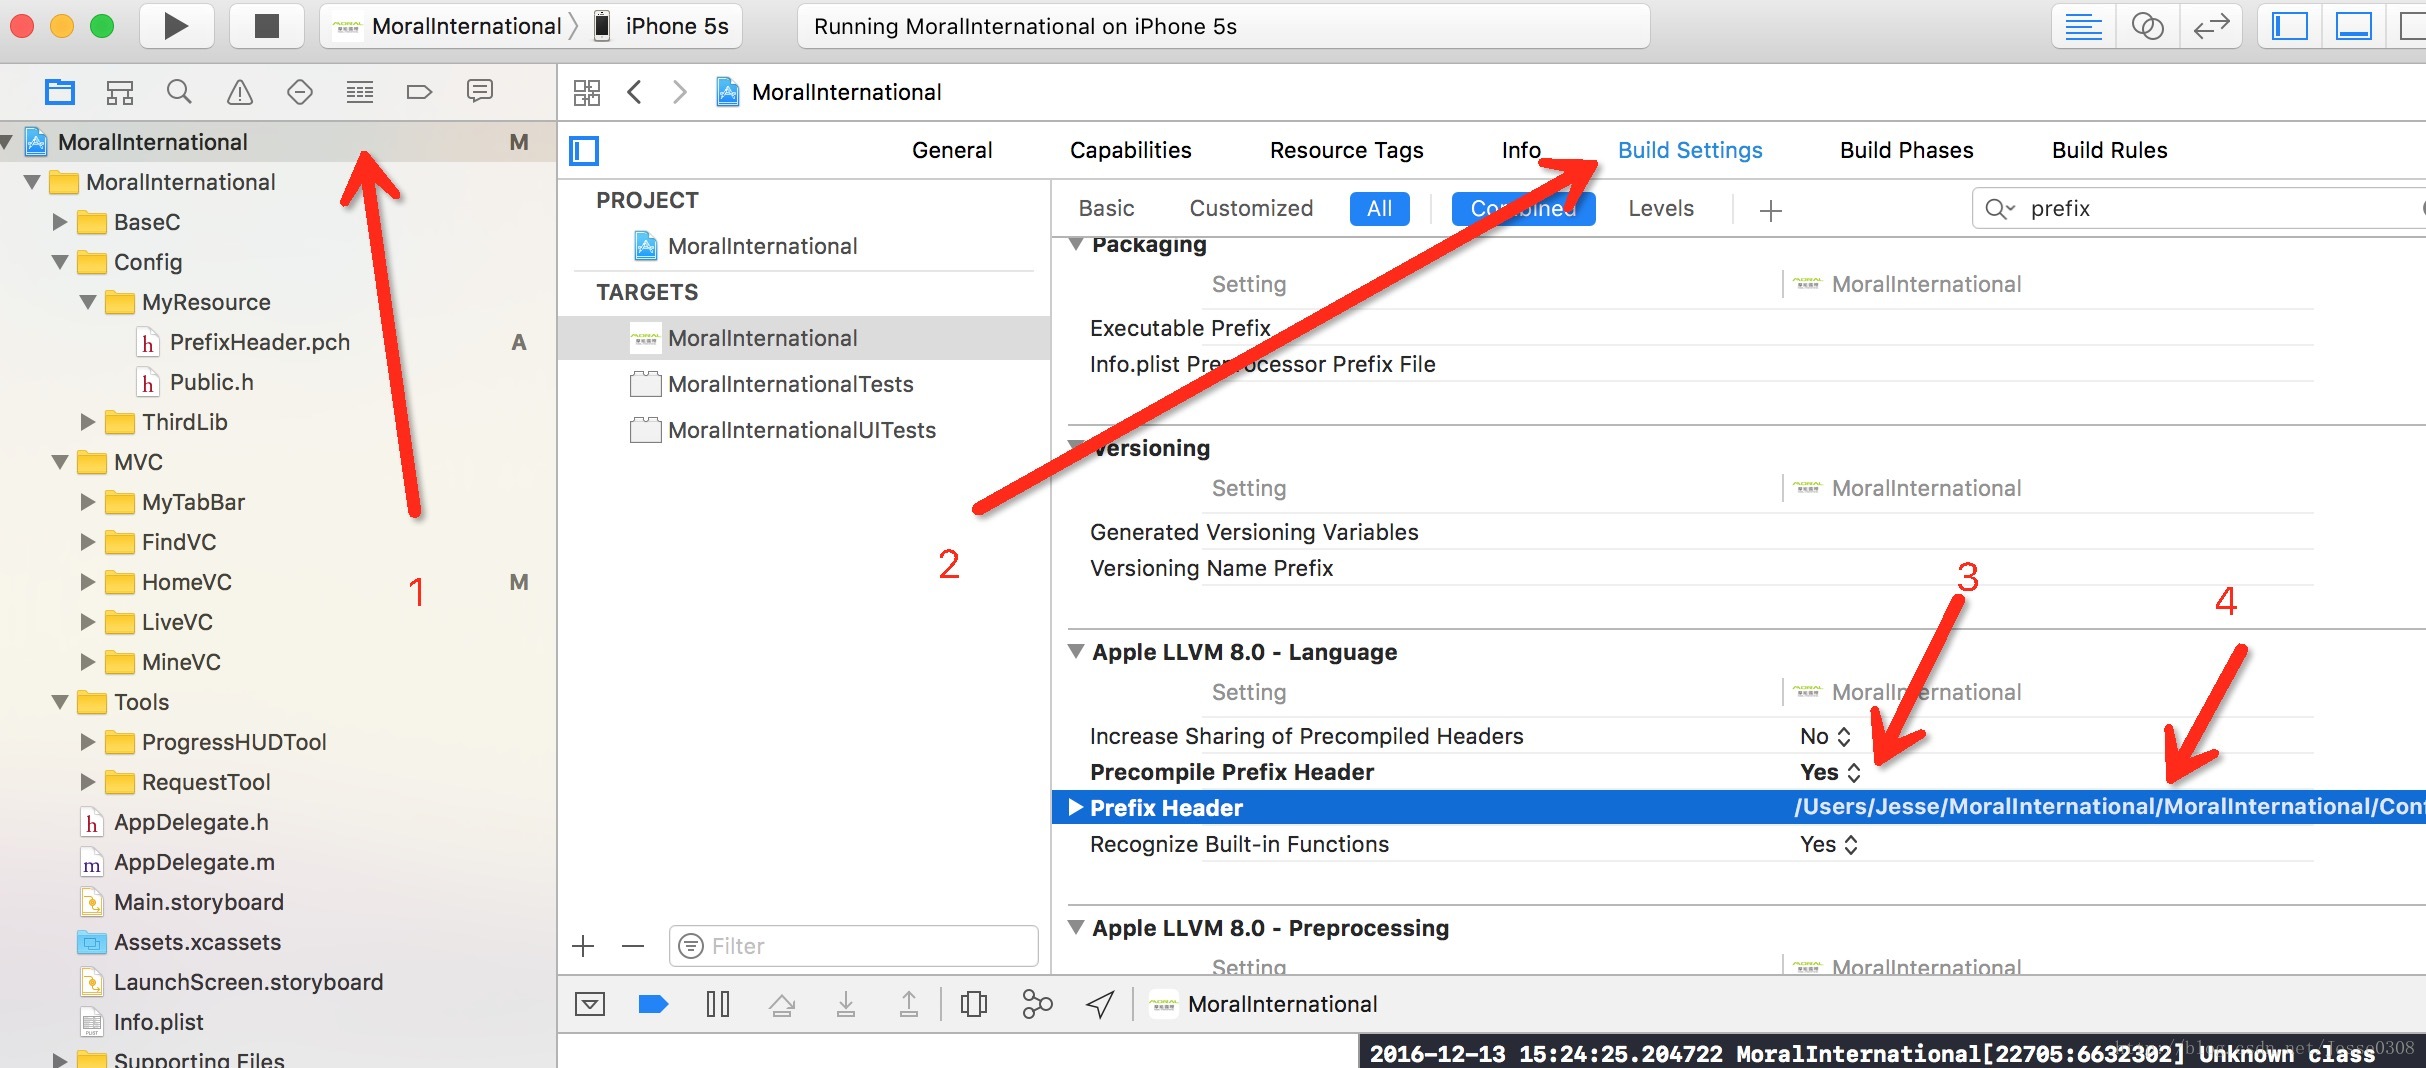Viewport: 2426px width, 1068px height.
Task: Open the Debug navigator icon
Action: 360,92
